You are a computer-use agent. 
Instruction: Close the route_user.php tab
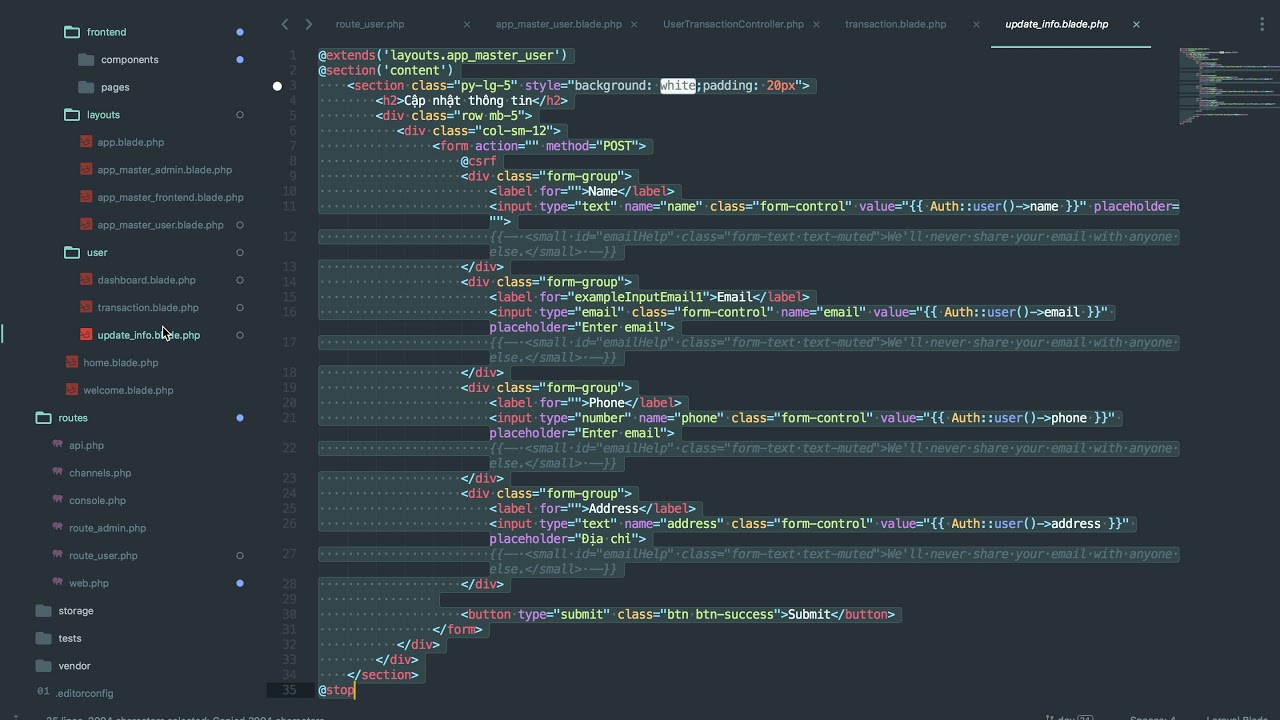point(467,24)
